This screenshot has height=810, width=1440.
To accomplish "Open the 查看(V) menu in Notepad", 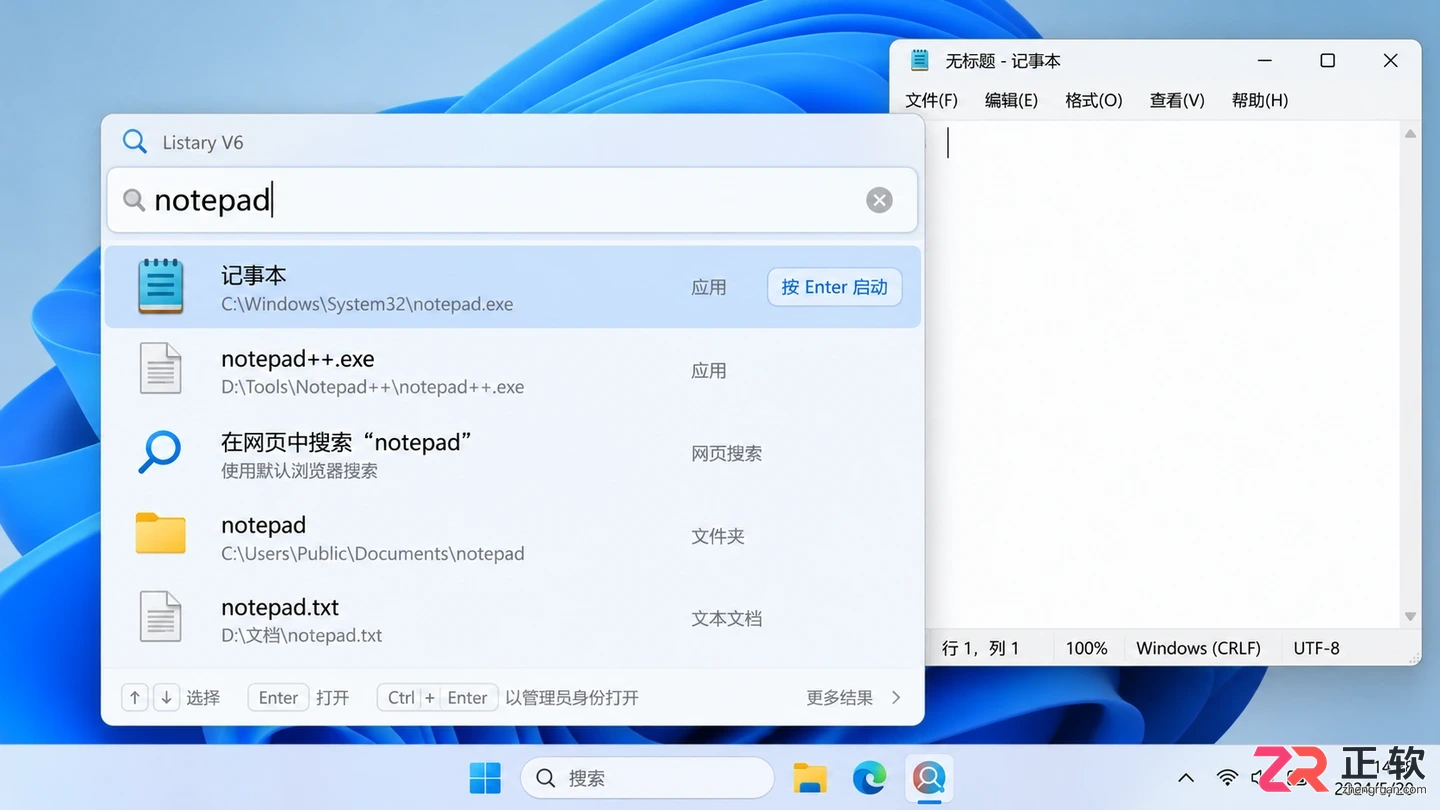I will (1177, 100).
